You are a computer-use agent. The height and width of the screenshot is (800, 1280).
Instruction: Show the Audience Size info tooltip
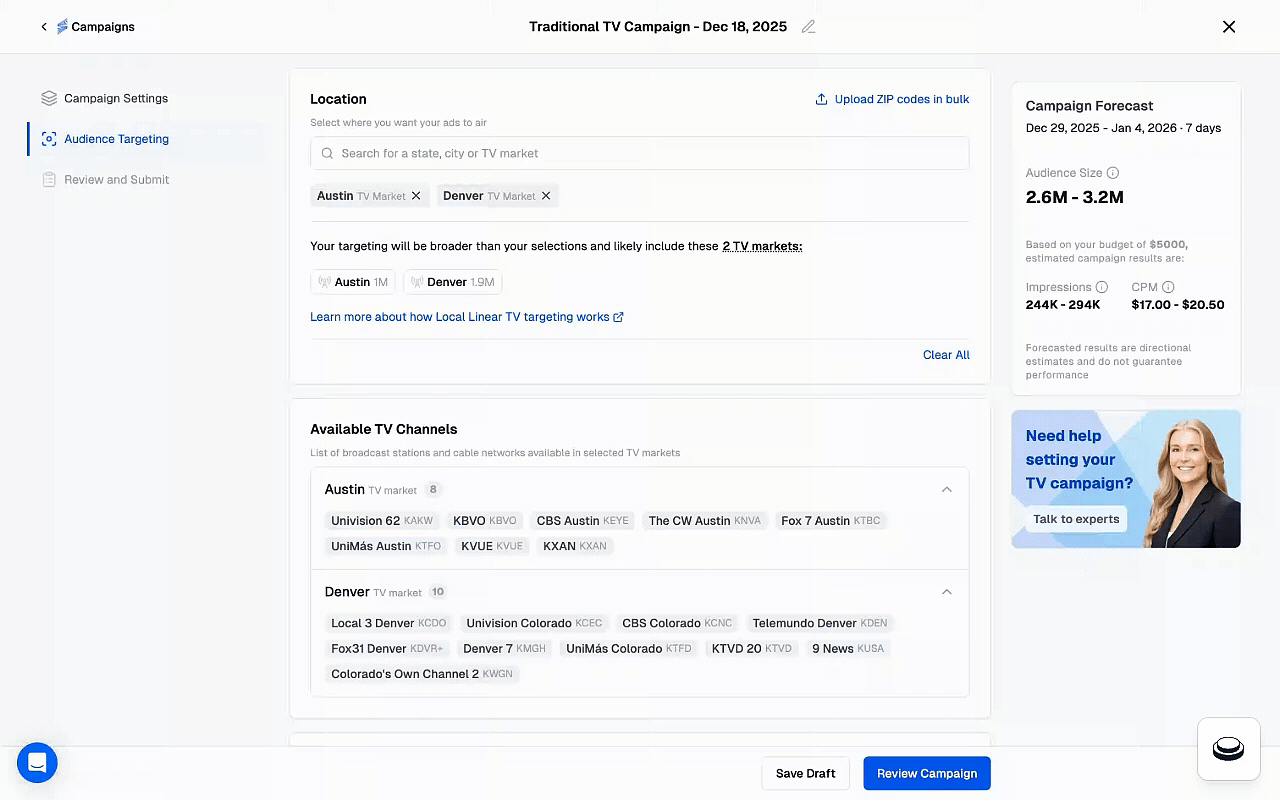[x=1113, y=173]
